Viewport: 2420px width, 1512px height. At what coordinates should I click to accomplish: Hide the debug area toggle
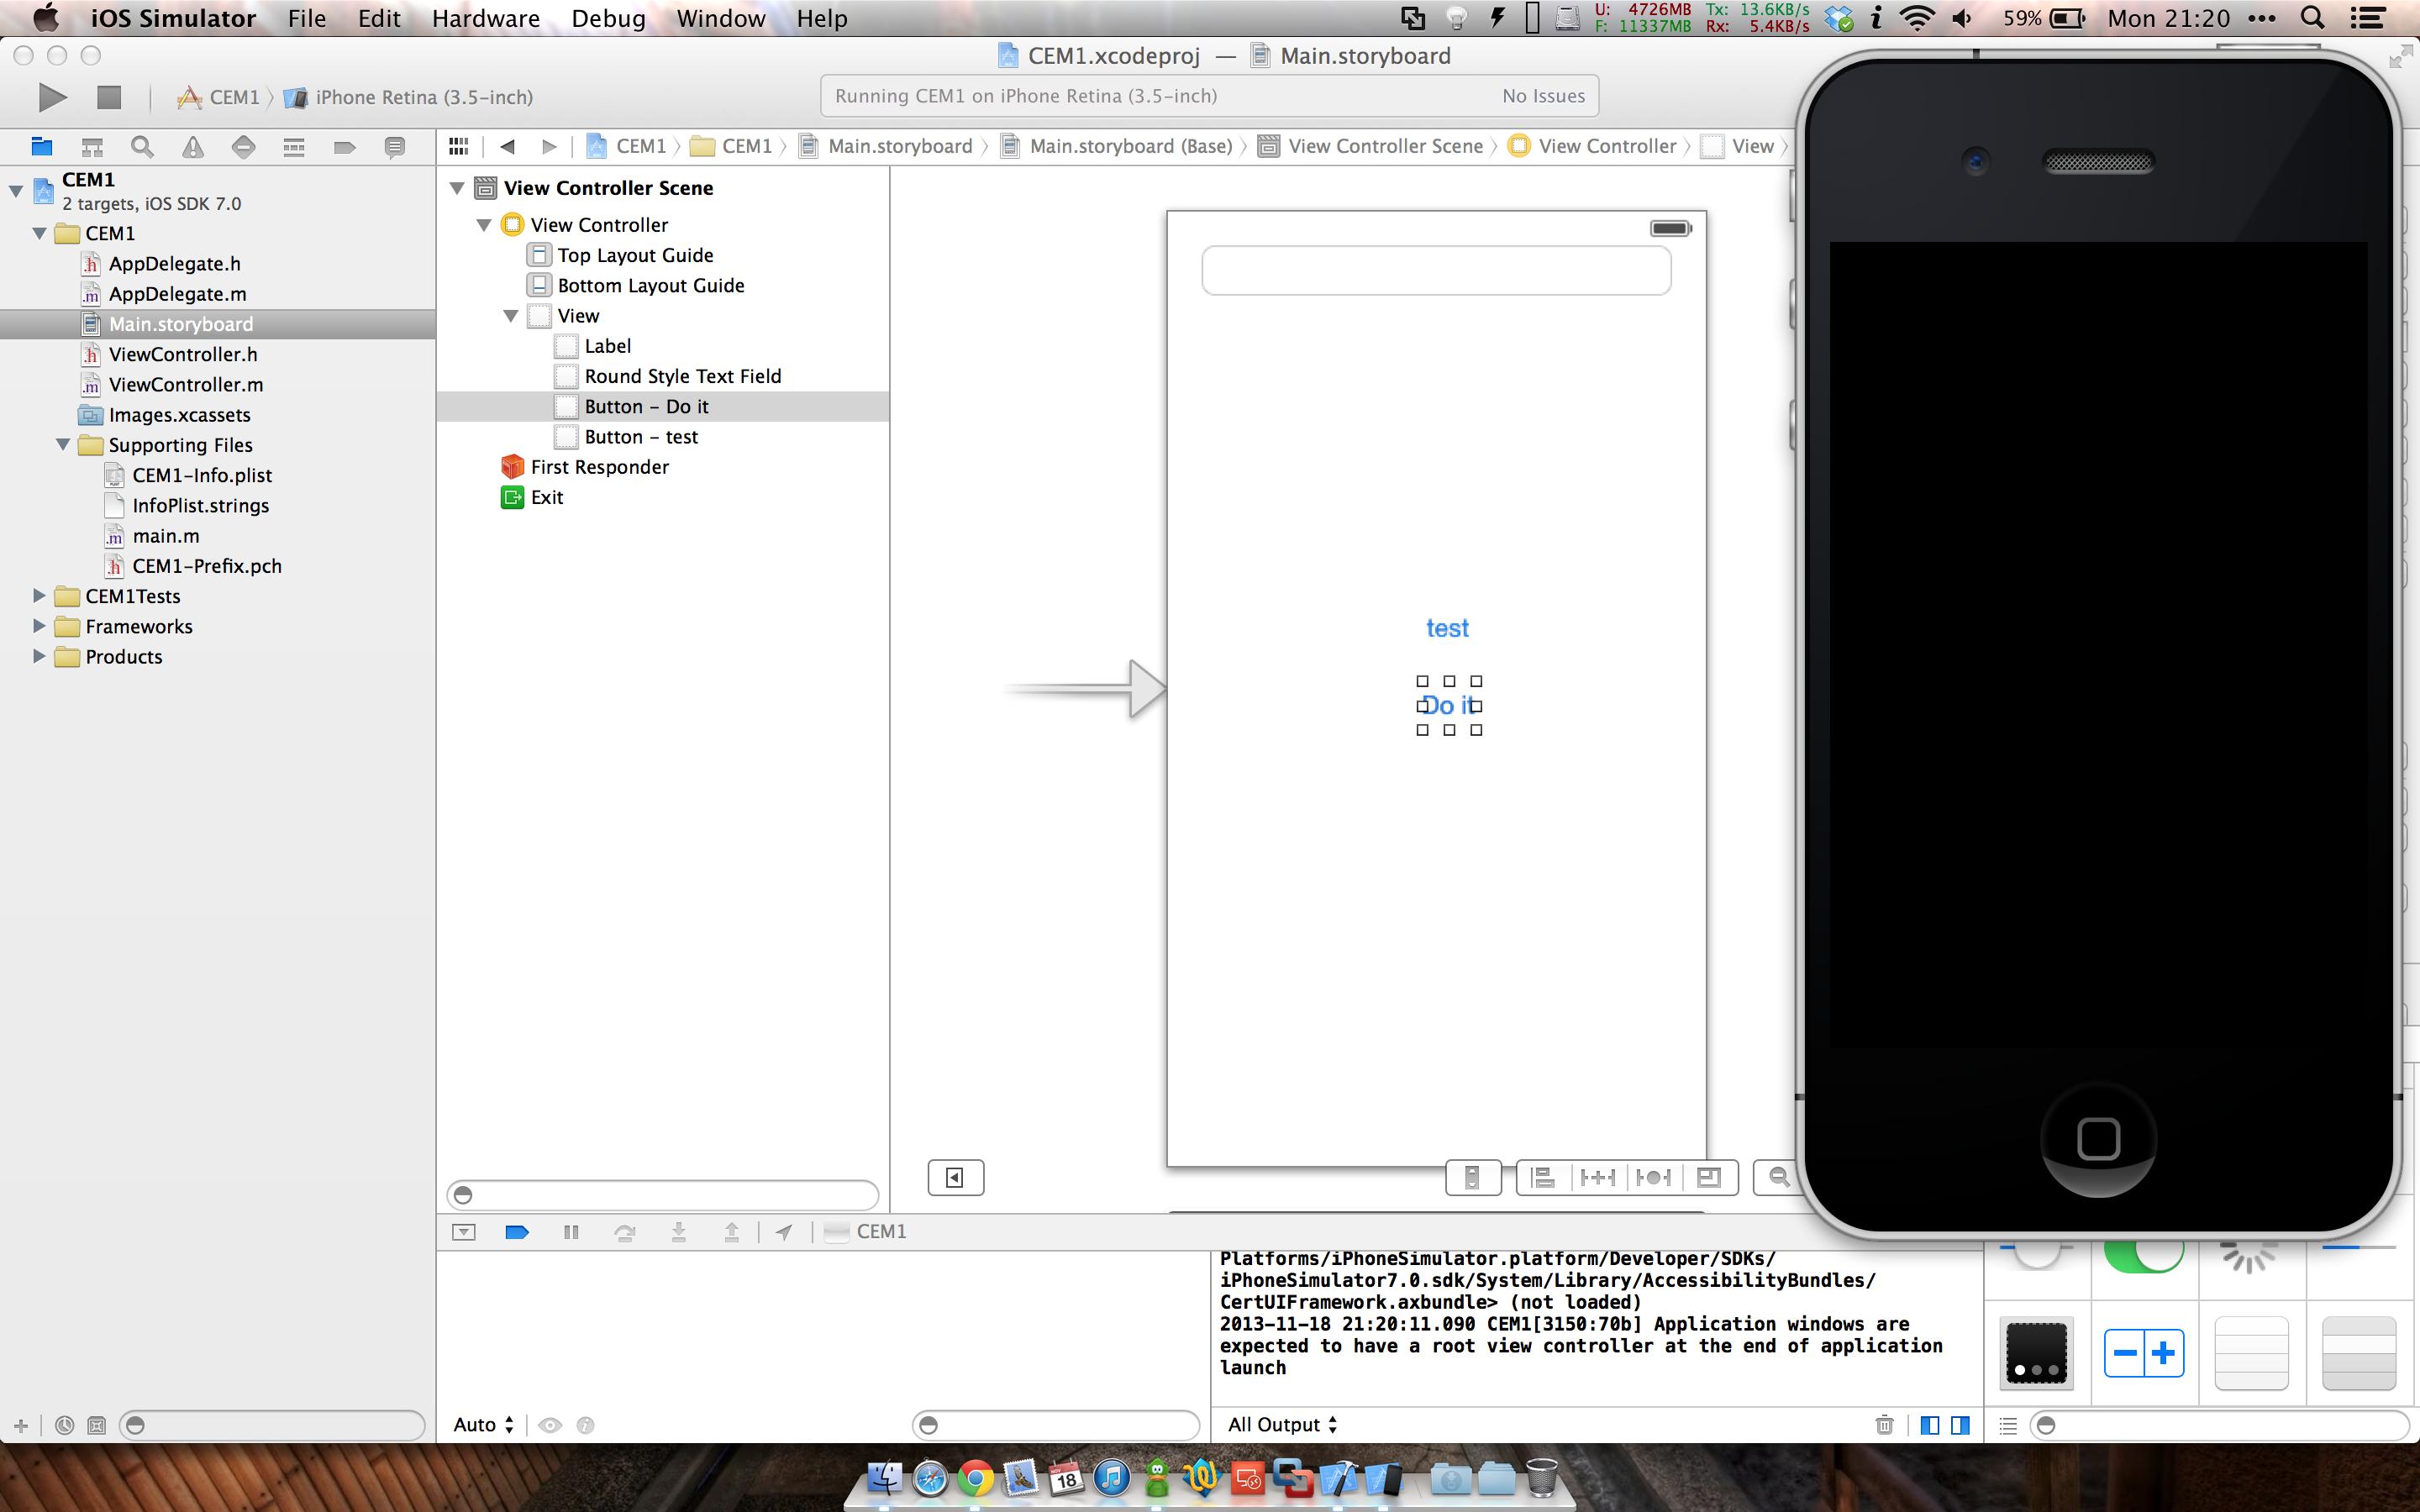coord(464,1232)
